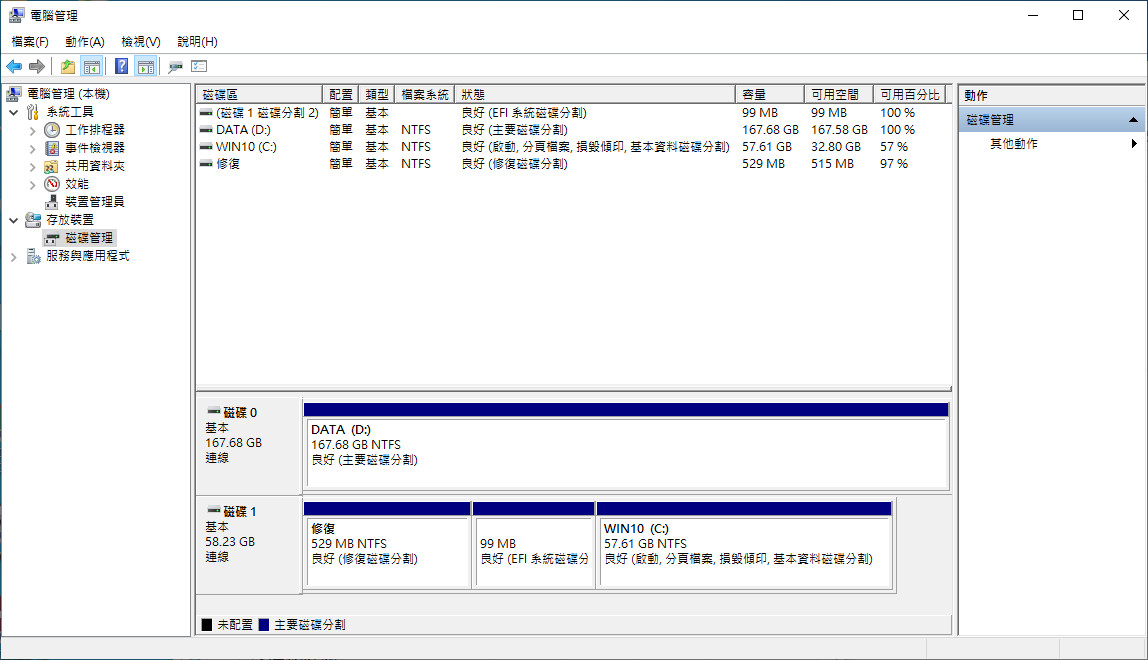Select the WIN10 (C:) partition block

coord(743,545)
